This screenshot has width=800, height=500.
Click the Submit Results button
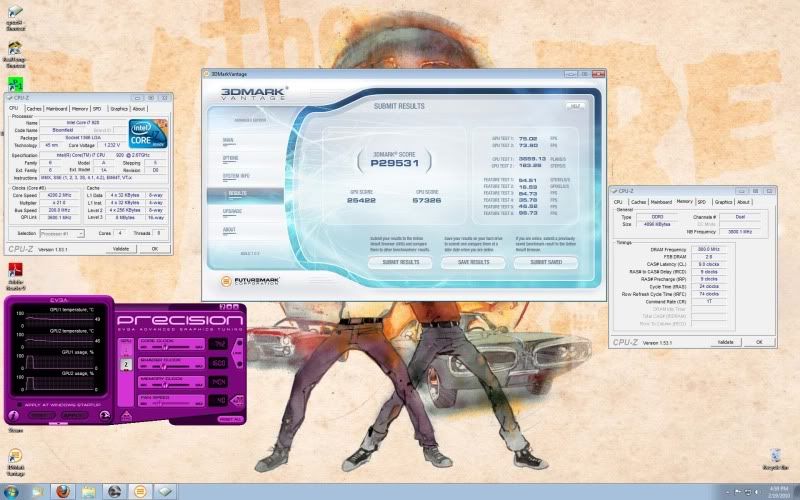coord(400,262)
